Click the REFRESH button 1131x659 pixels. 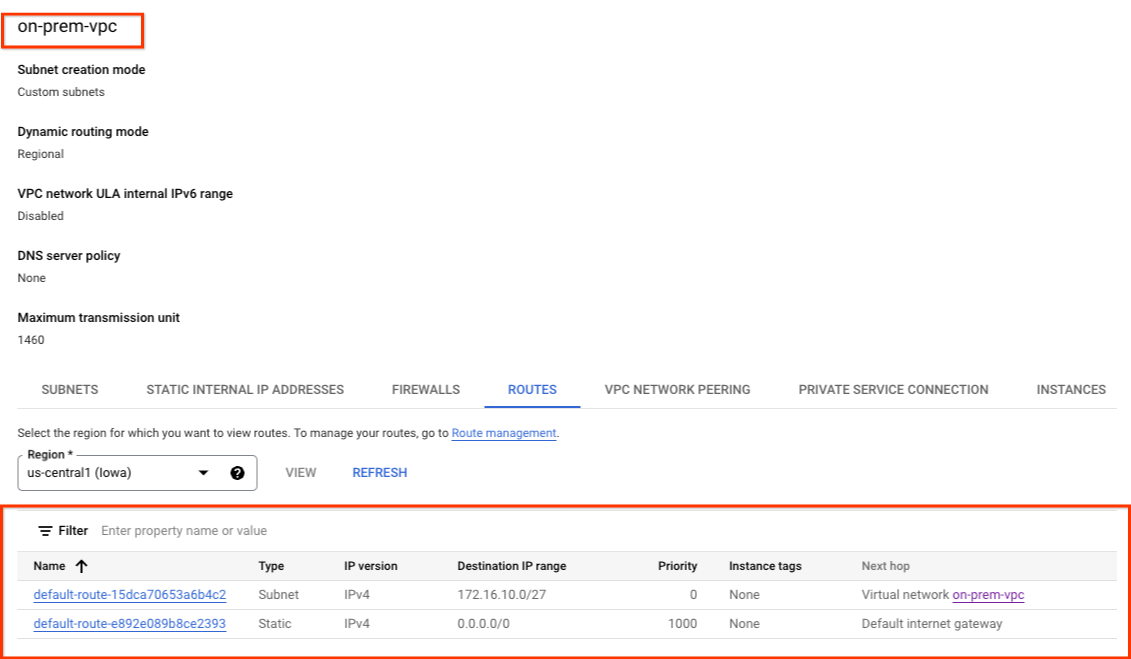[379, 473]
